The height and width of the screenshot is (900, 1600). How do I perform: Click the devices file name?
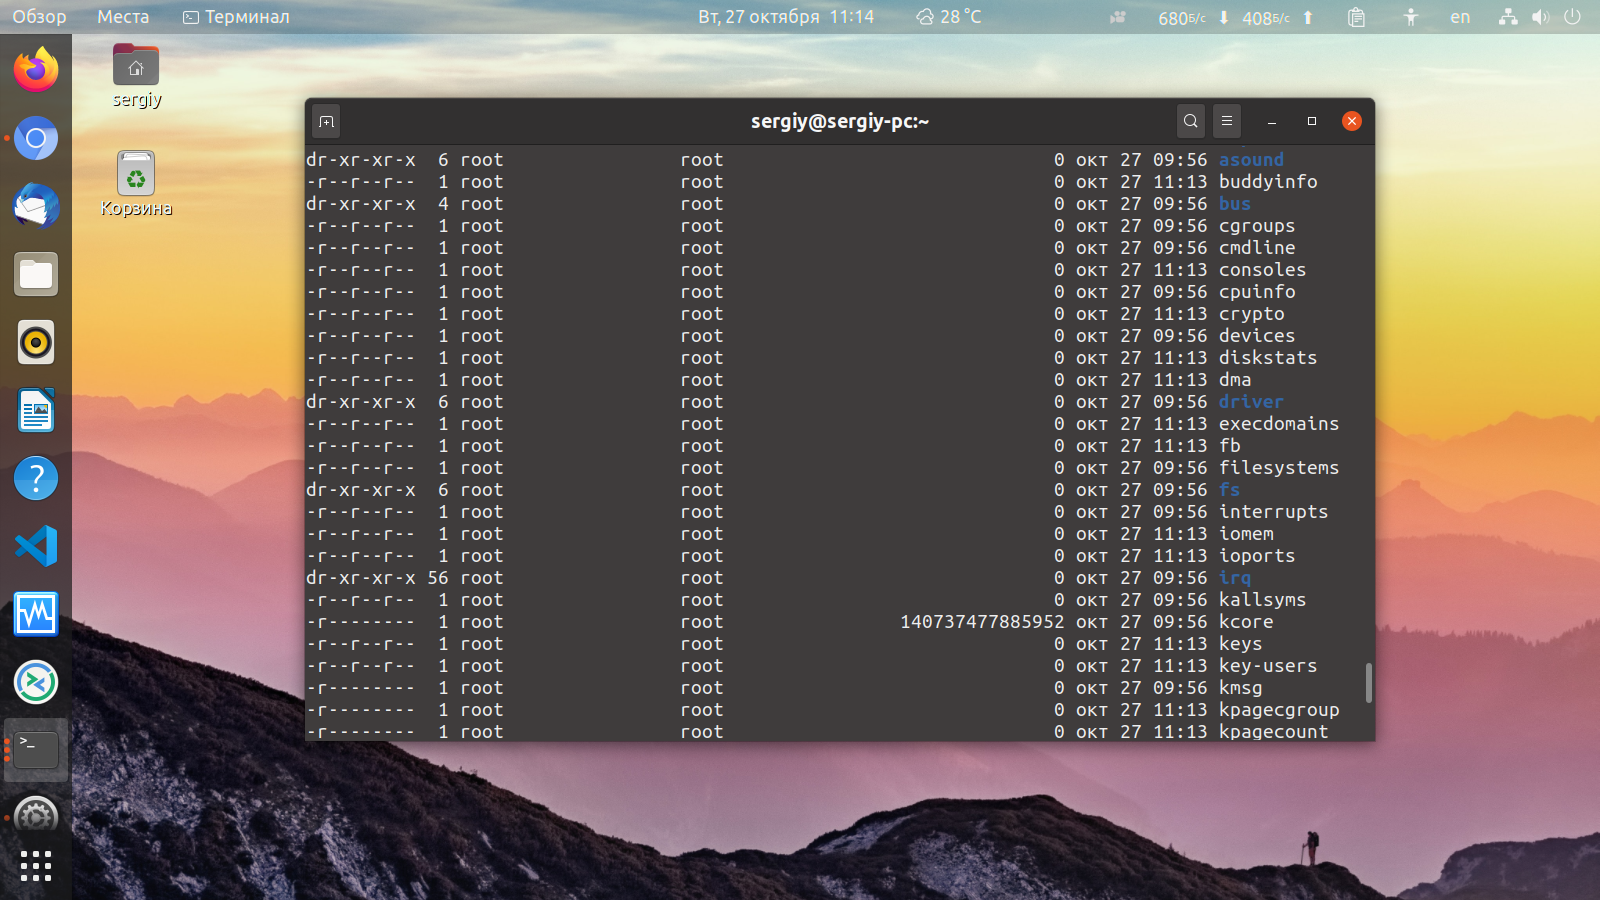point(1257,336)
